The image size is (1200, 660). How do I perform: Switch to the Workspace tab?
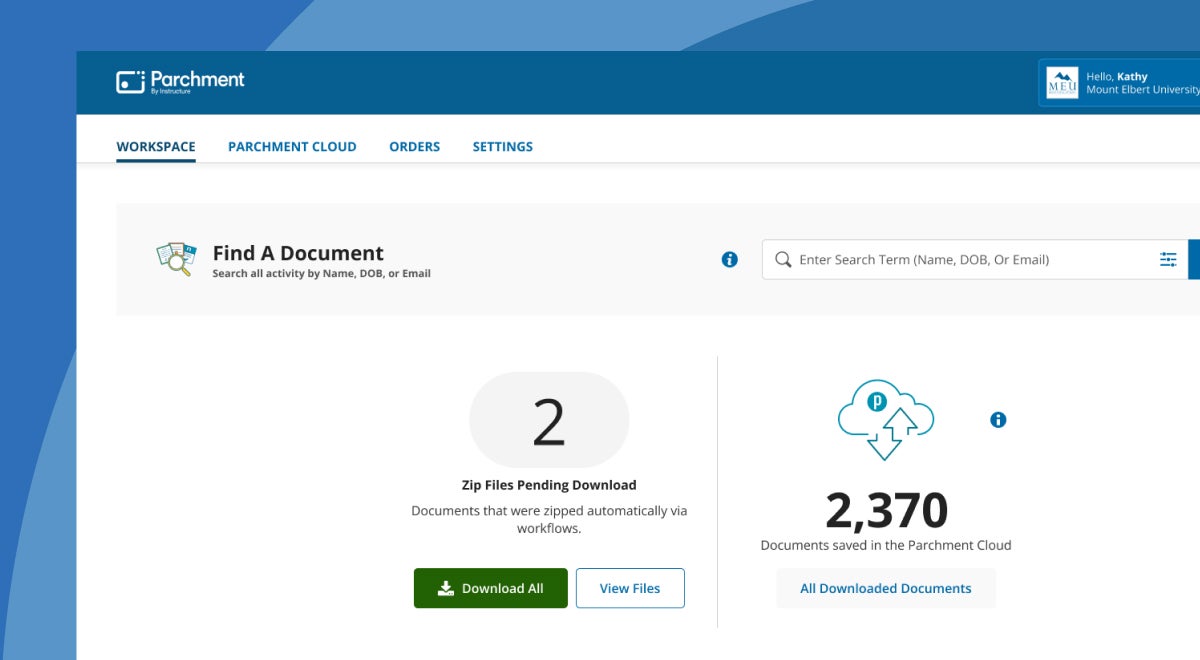point(156,146)
